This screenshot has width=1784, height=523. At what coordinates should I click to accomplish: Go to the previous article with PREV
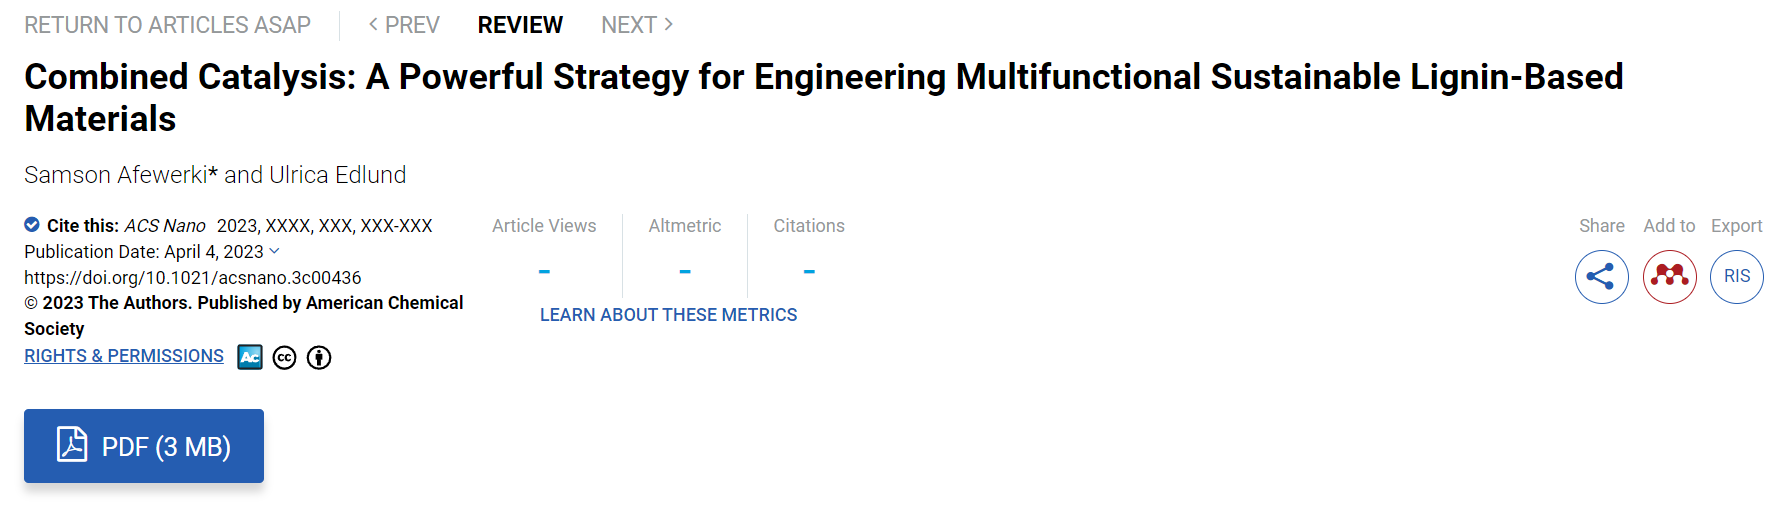point(404,25)
